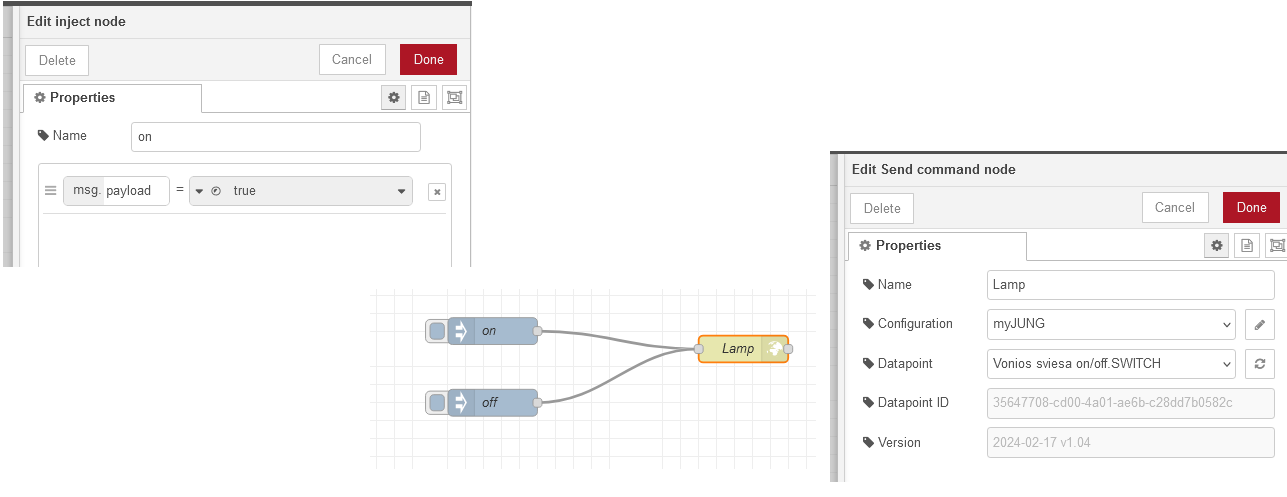1287x497 pixels.
Task: Switch to inject node Properties tab
Action: tap(112, 98)
